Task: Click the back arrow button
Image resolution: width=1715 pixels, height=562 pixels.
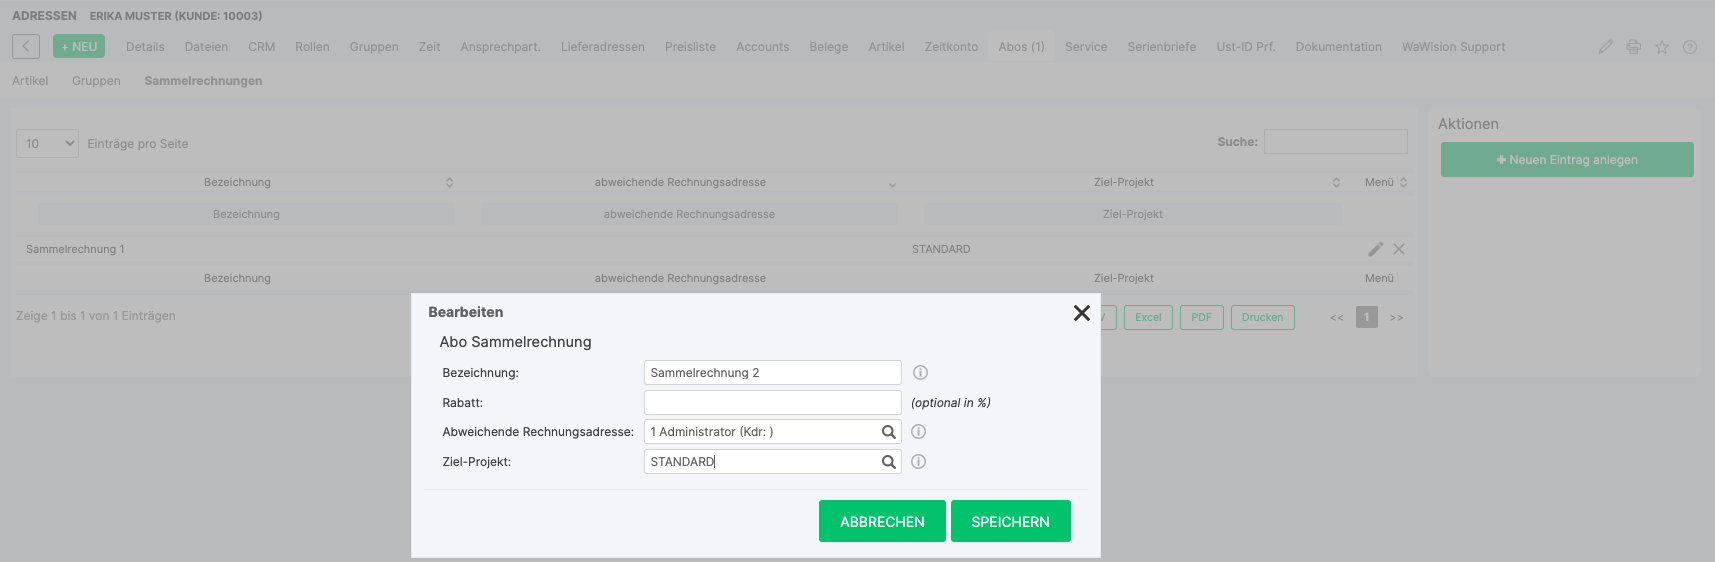Action: (26, 47)
